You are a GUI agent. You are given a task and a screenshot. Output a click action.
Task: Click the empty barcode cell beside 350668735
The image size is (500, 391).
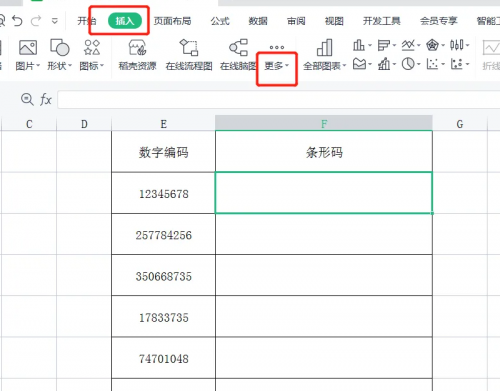pyautogui.click(x=324, y=276)
